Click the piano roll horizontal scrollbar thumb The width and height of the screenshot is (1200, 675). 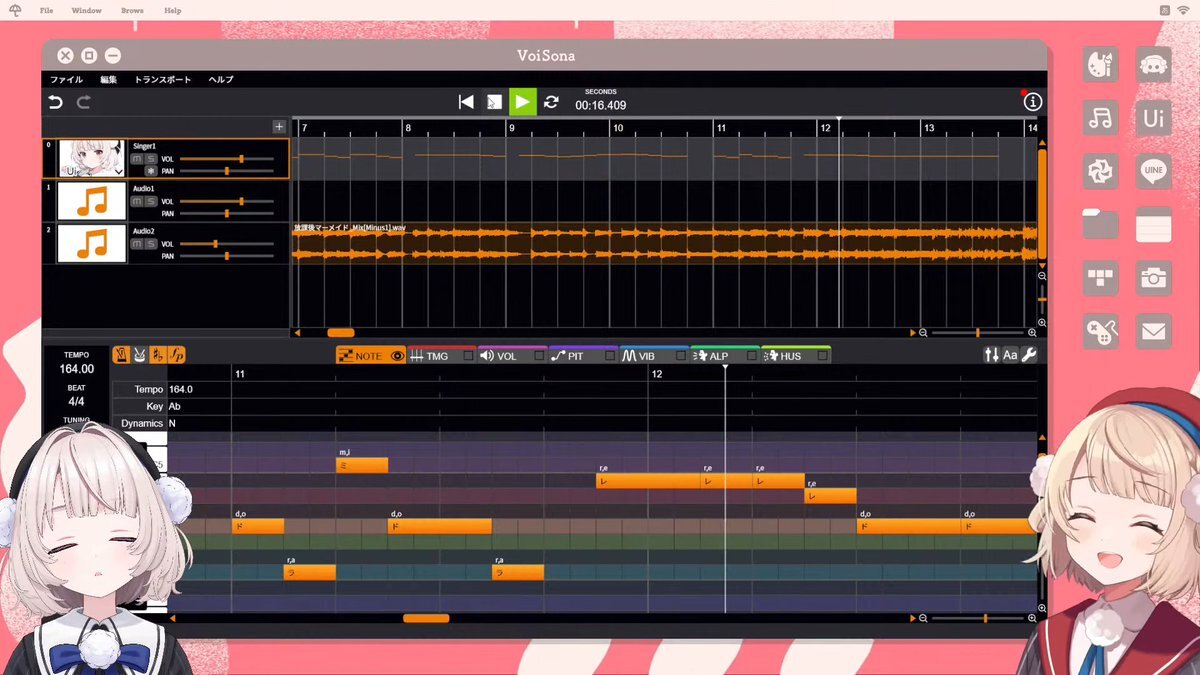tap(426, 618)
